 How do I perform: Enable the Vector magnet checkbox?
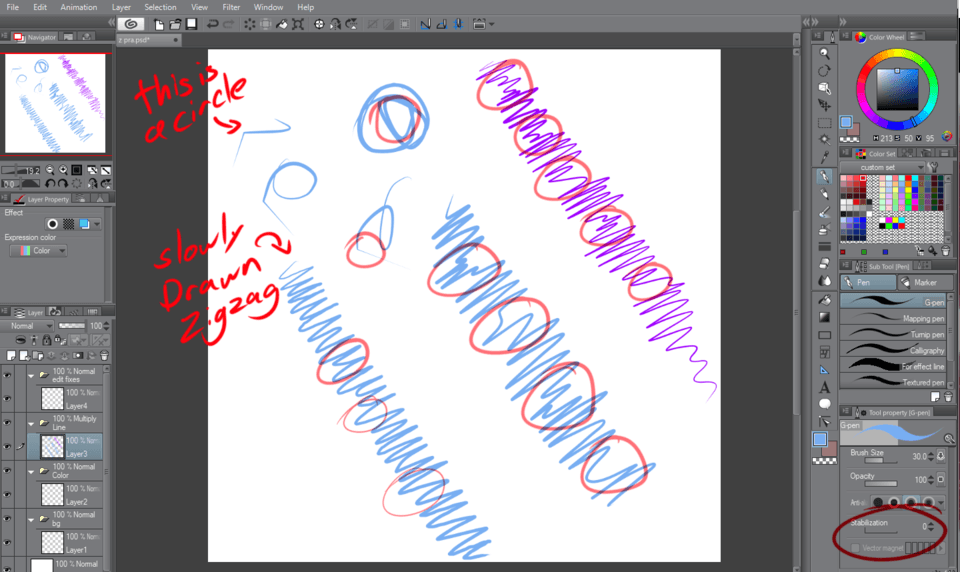point(855,548)
